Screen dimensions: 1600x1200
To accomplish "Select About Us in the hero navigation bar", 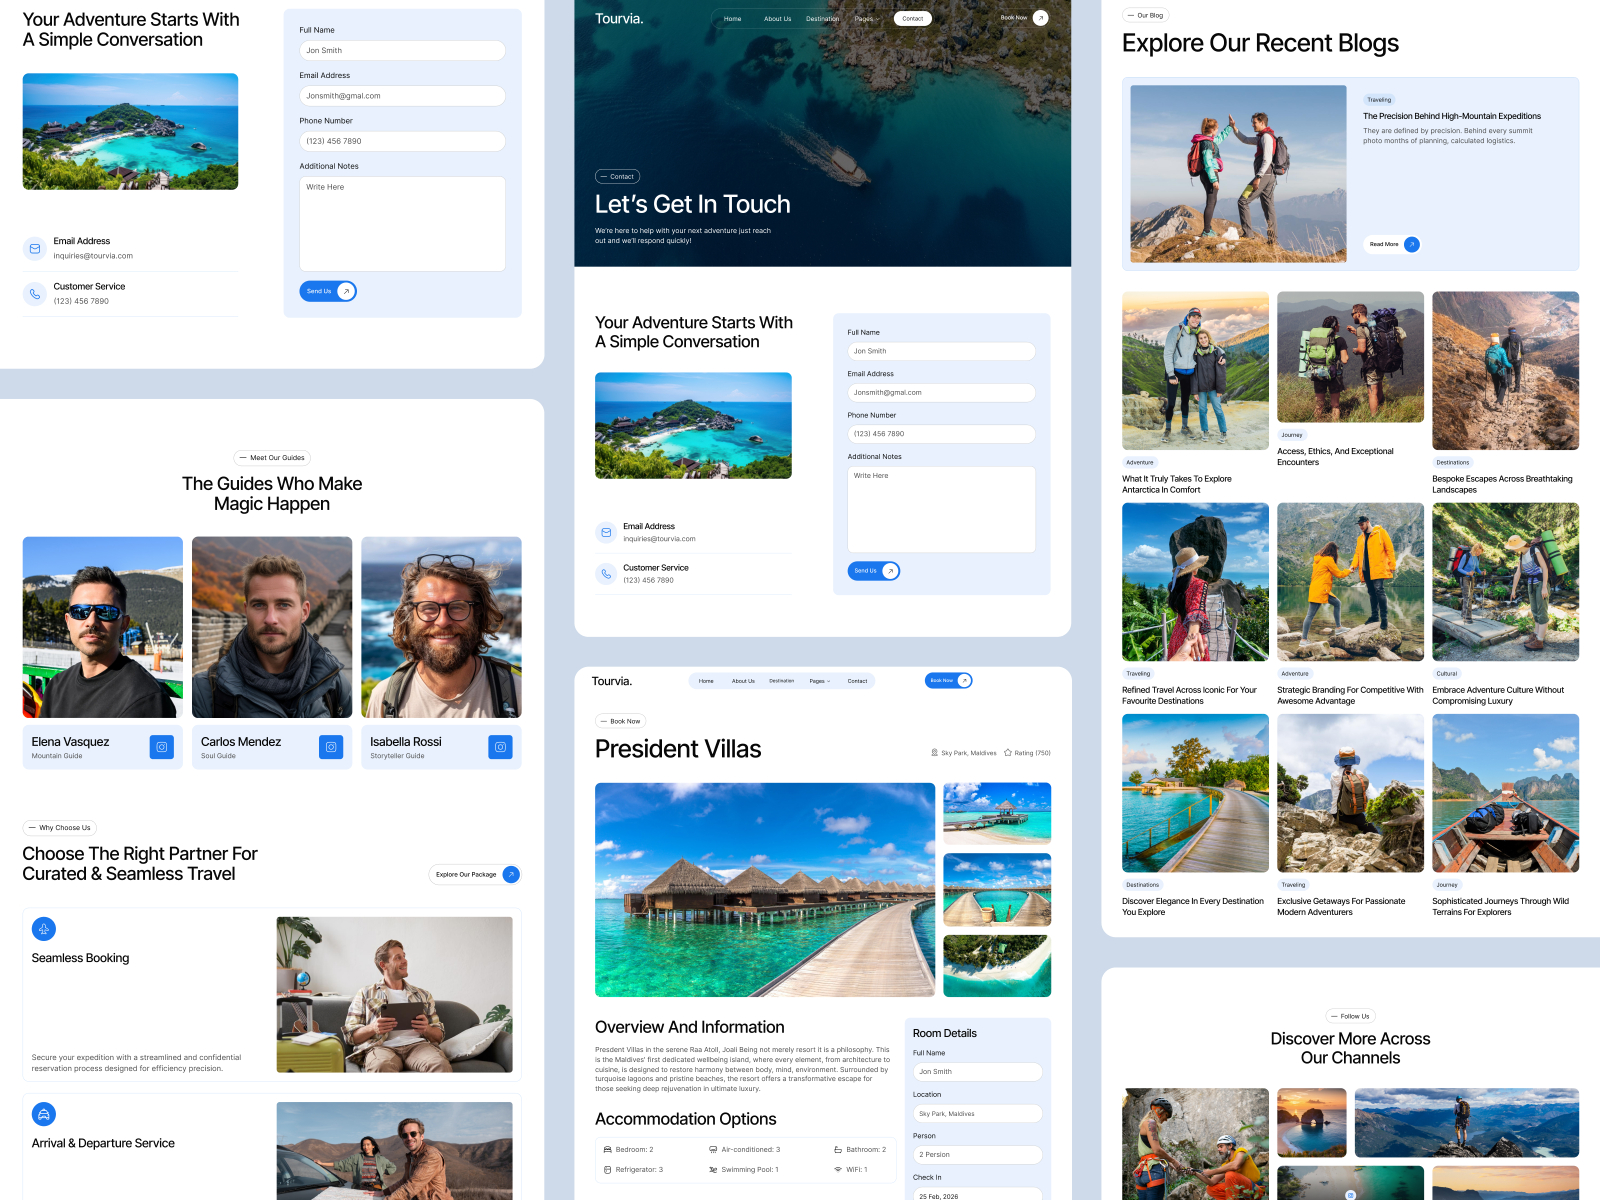I will tap(778, 19).
